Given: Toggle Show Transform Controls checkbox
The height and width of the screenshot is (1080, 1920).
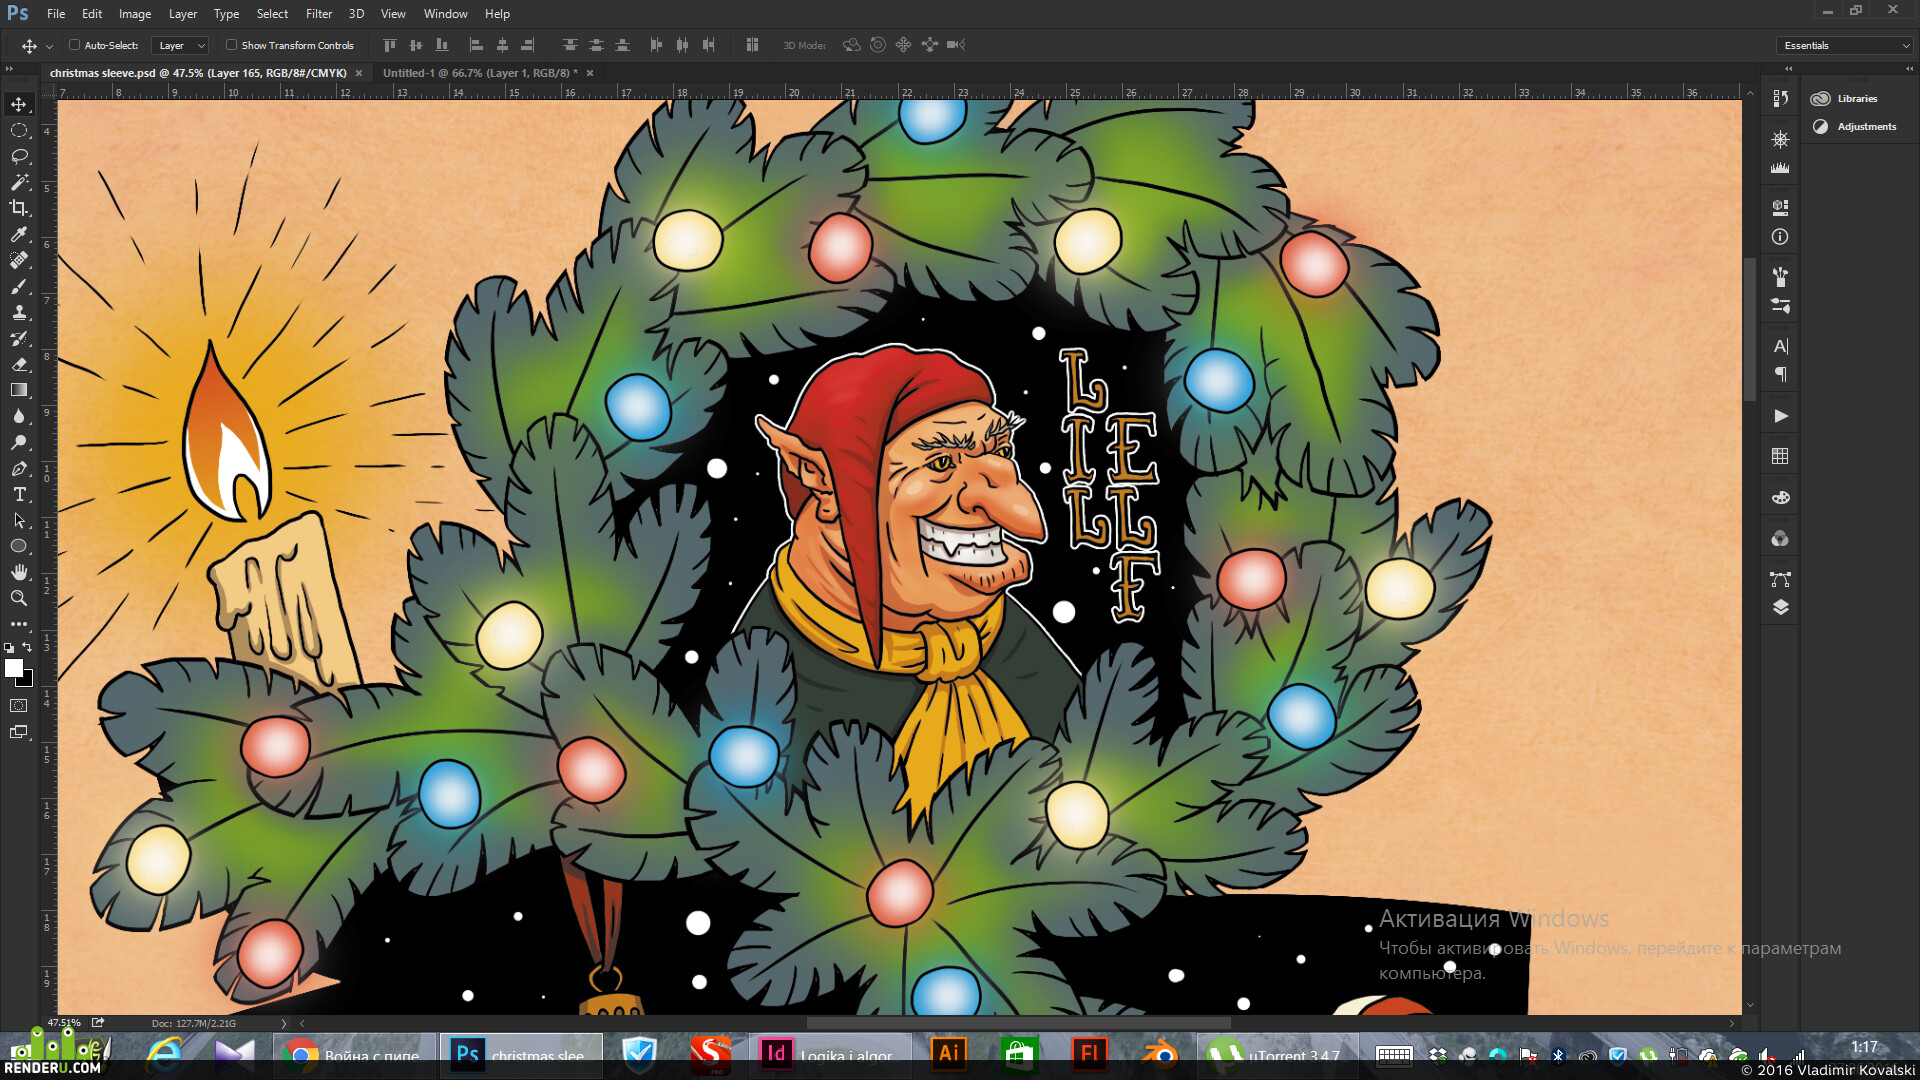Looking at the screenshot, I should click(231, 45).
